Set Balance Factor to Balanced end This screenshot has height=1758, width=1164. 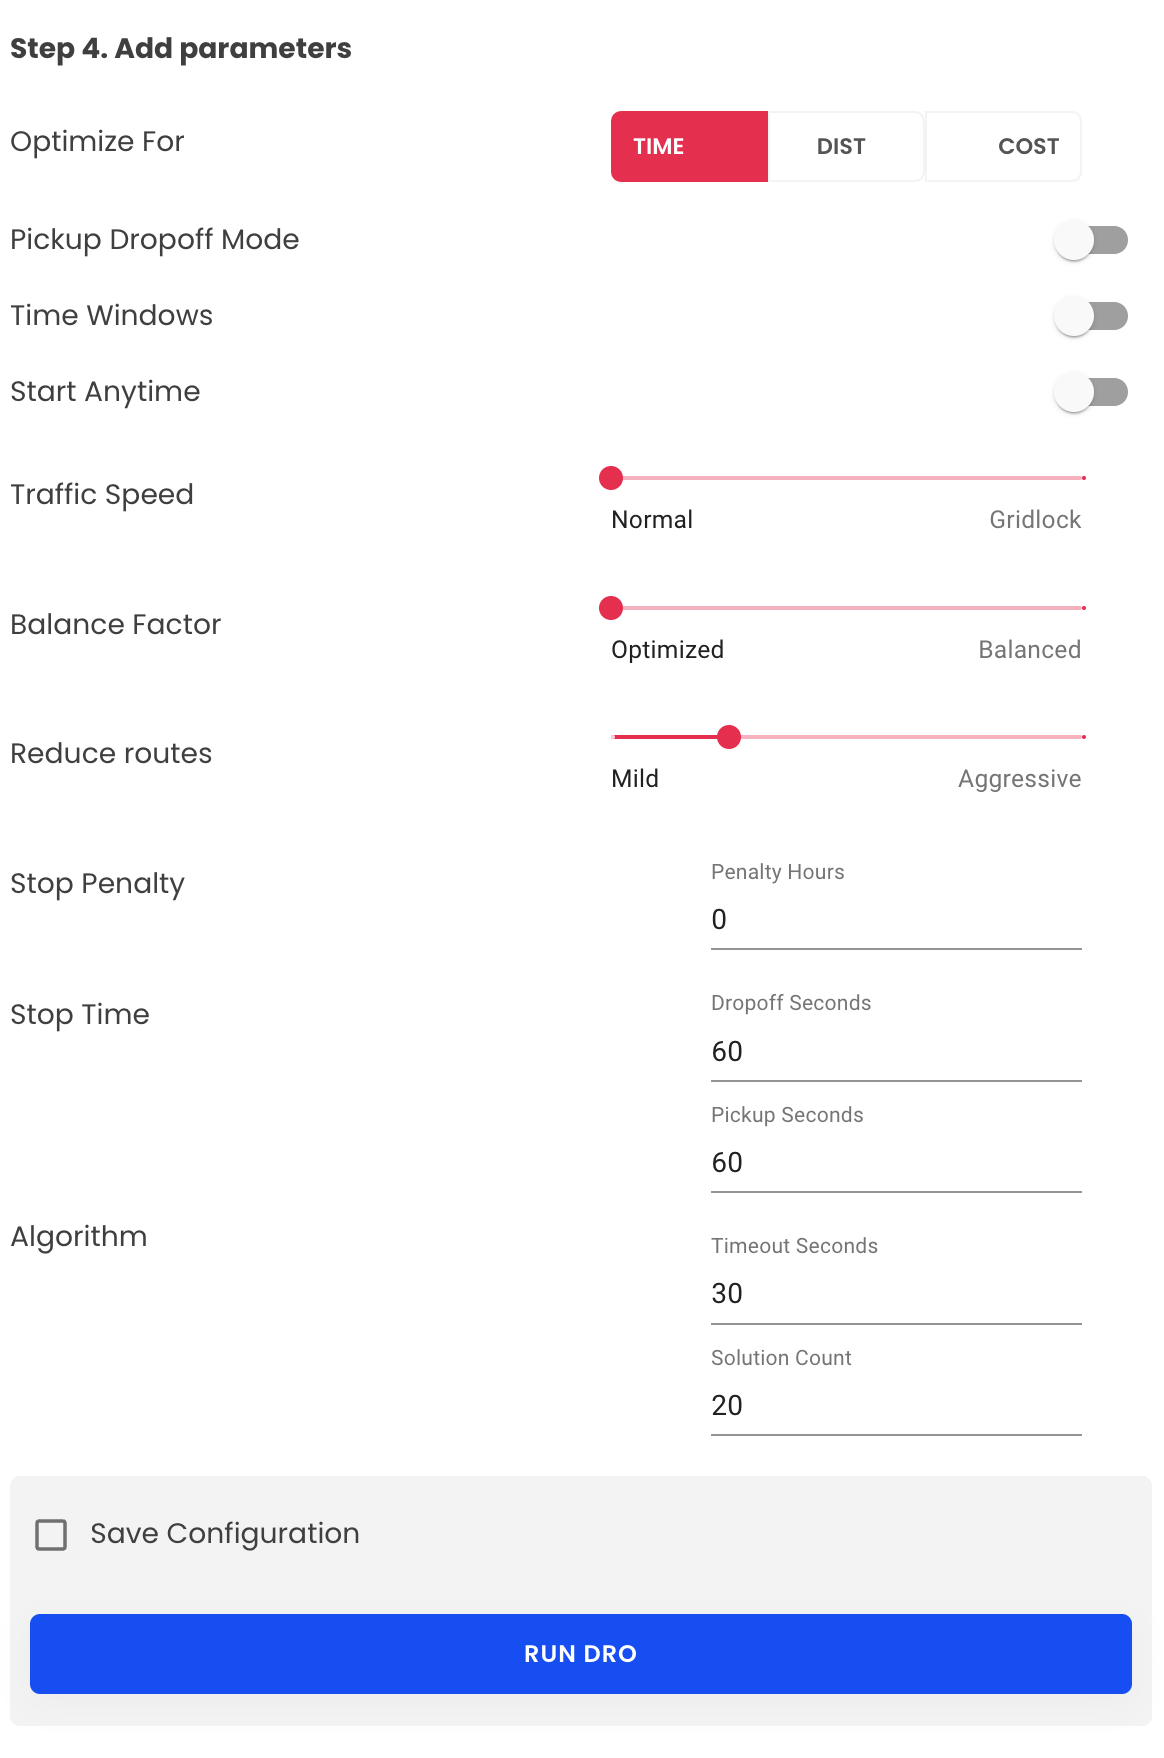pos(1083,608)
